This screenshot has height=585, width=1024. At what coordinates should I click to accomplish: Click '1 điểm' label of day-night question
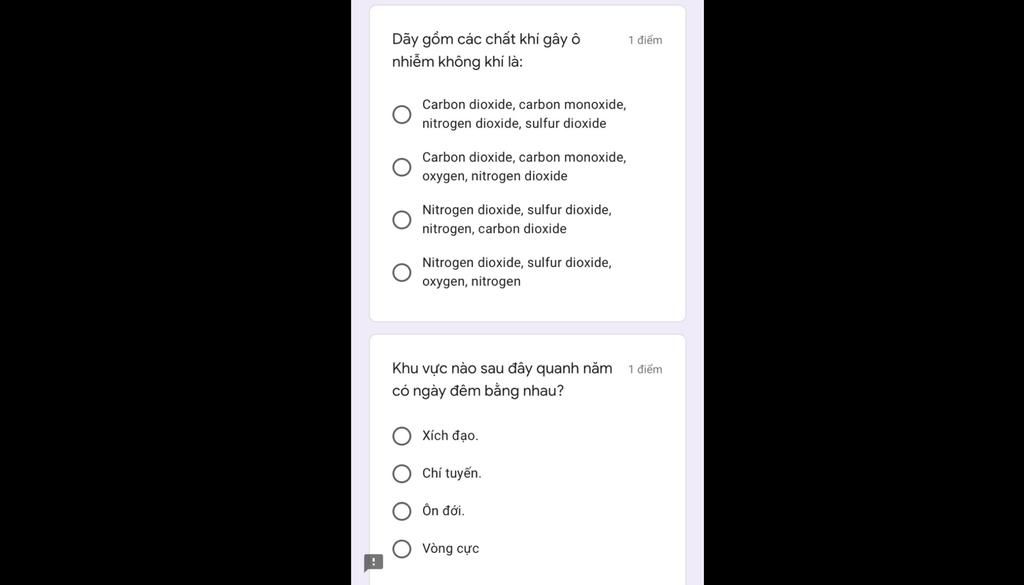pos(645,370)
